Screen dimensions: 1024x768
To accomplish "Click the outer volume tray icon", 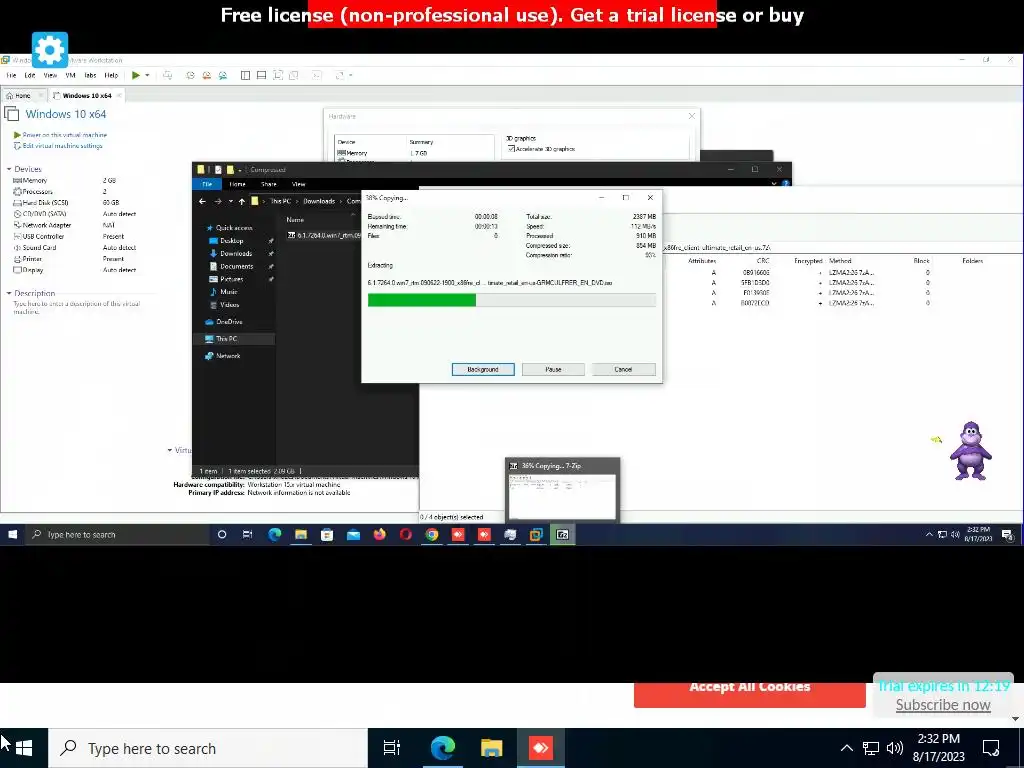I will [x=895, y=748].
